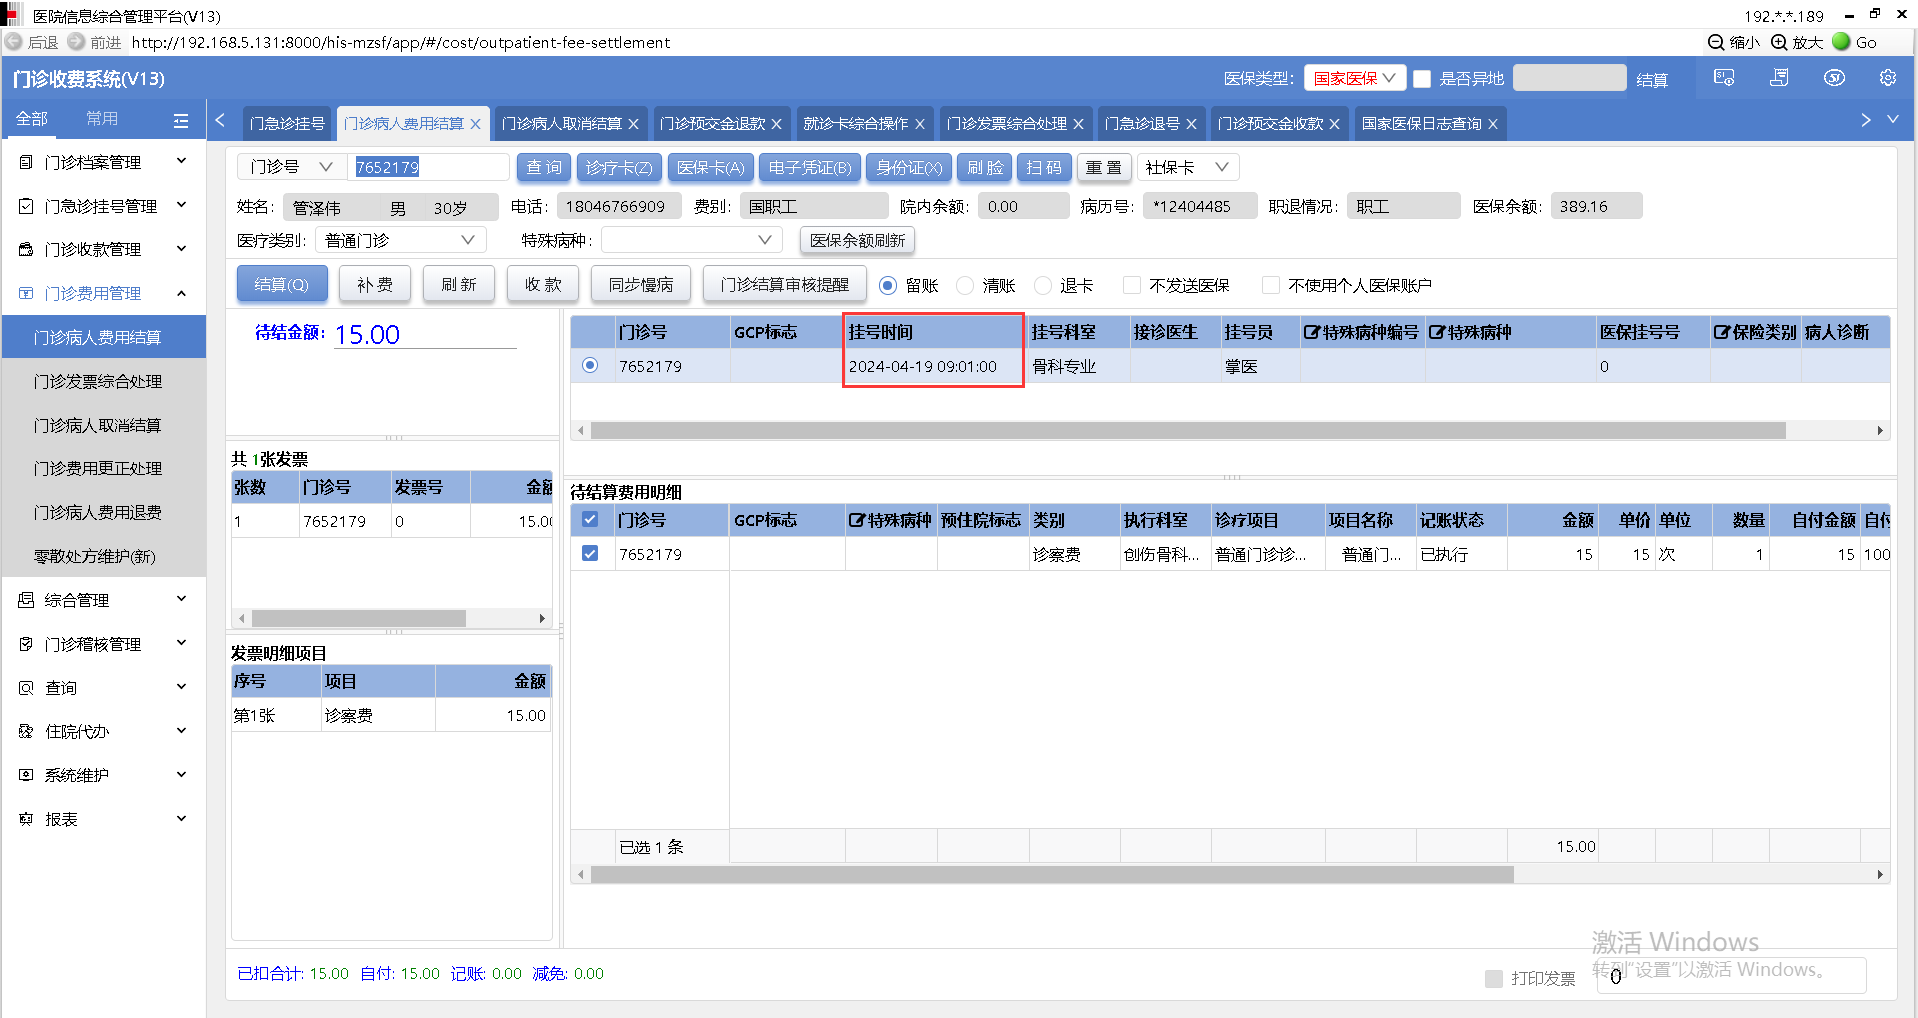
Task: Expand the 综合管理 menu
Action: (x=181, y=599)
